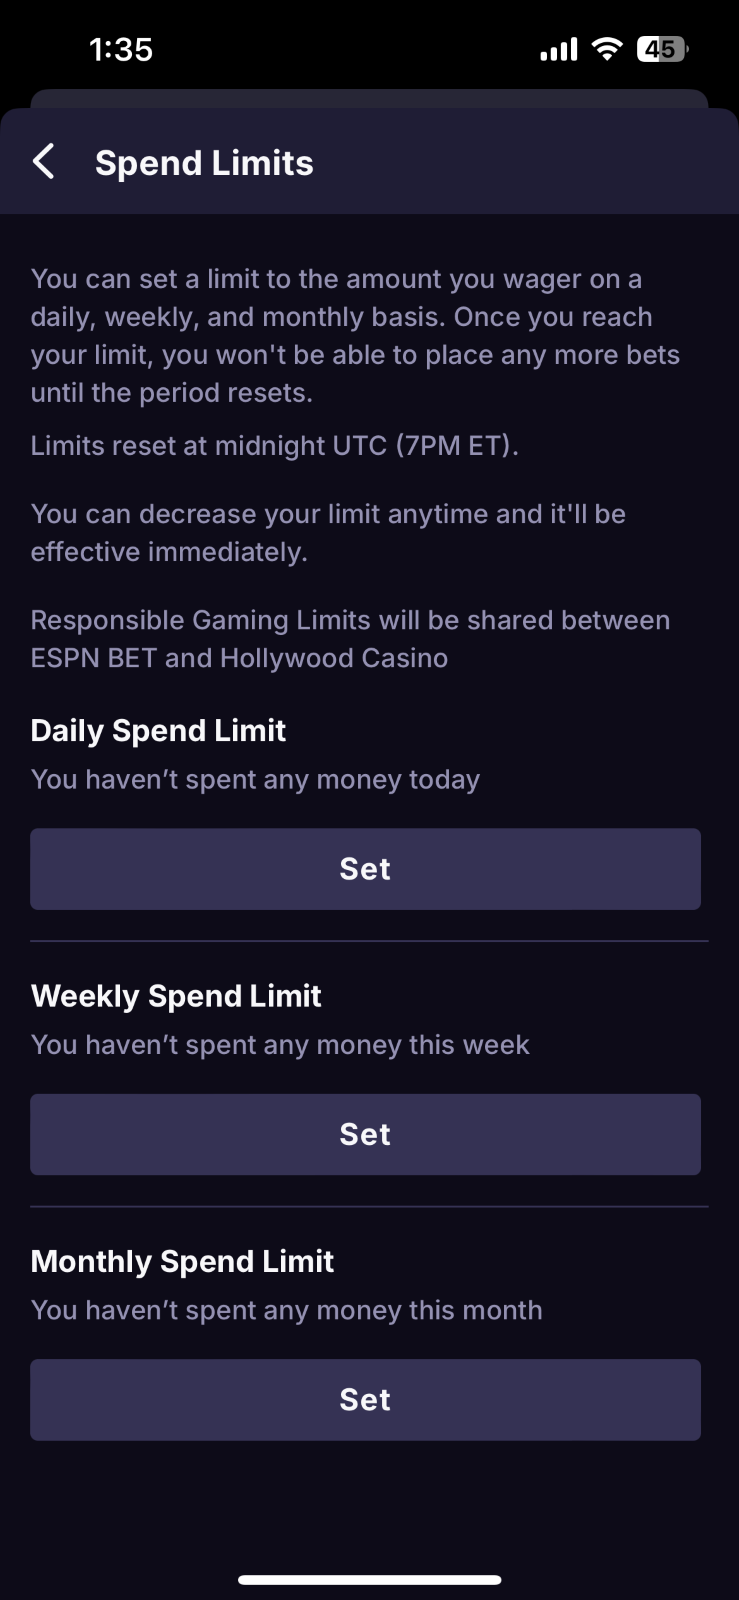Set the Daily Spend Limit
739x1600 pixels.
365,869
